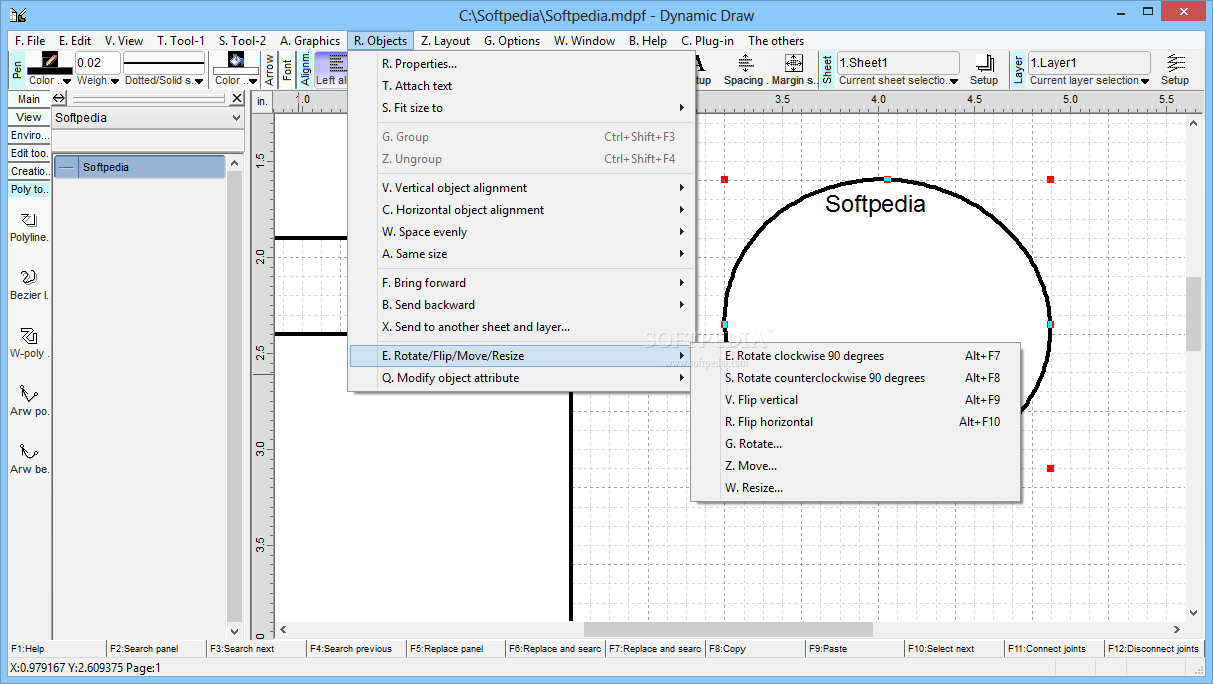
Task: Click F8:Copy function key button
Action: (755, 649)
